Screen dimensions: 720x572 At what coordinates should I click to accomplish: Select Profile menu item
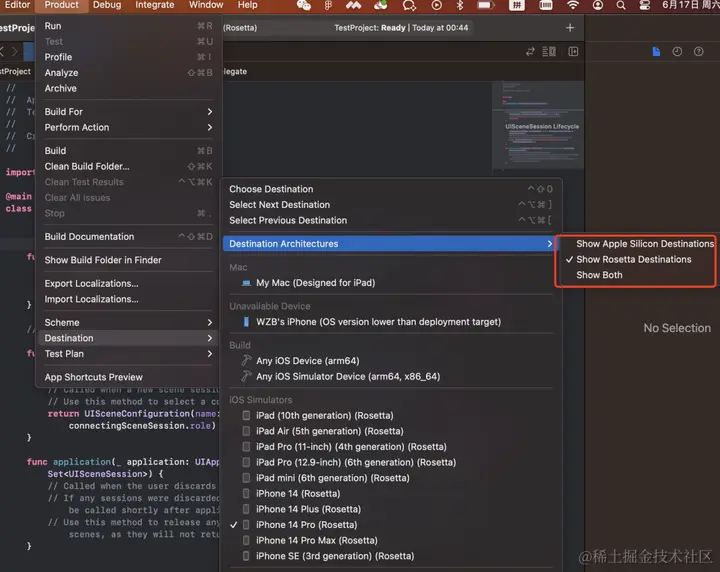[x=129, y=57]
